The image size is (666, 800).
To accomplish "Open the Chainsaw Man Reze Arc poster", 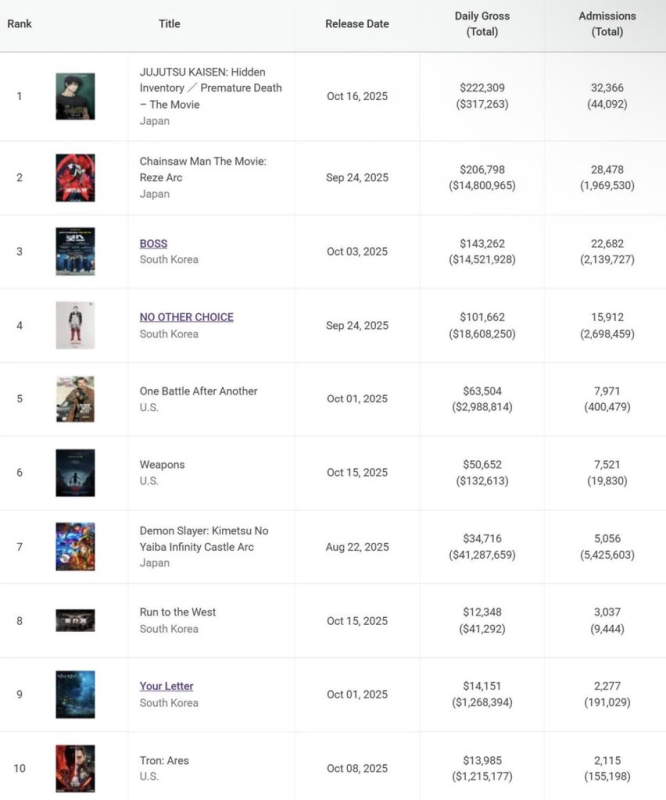I will (75, 178).
